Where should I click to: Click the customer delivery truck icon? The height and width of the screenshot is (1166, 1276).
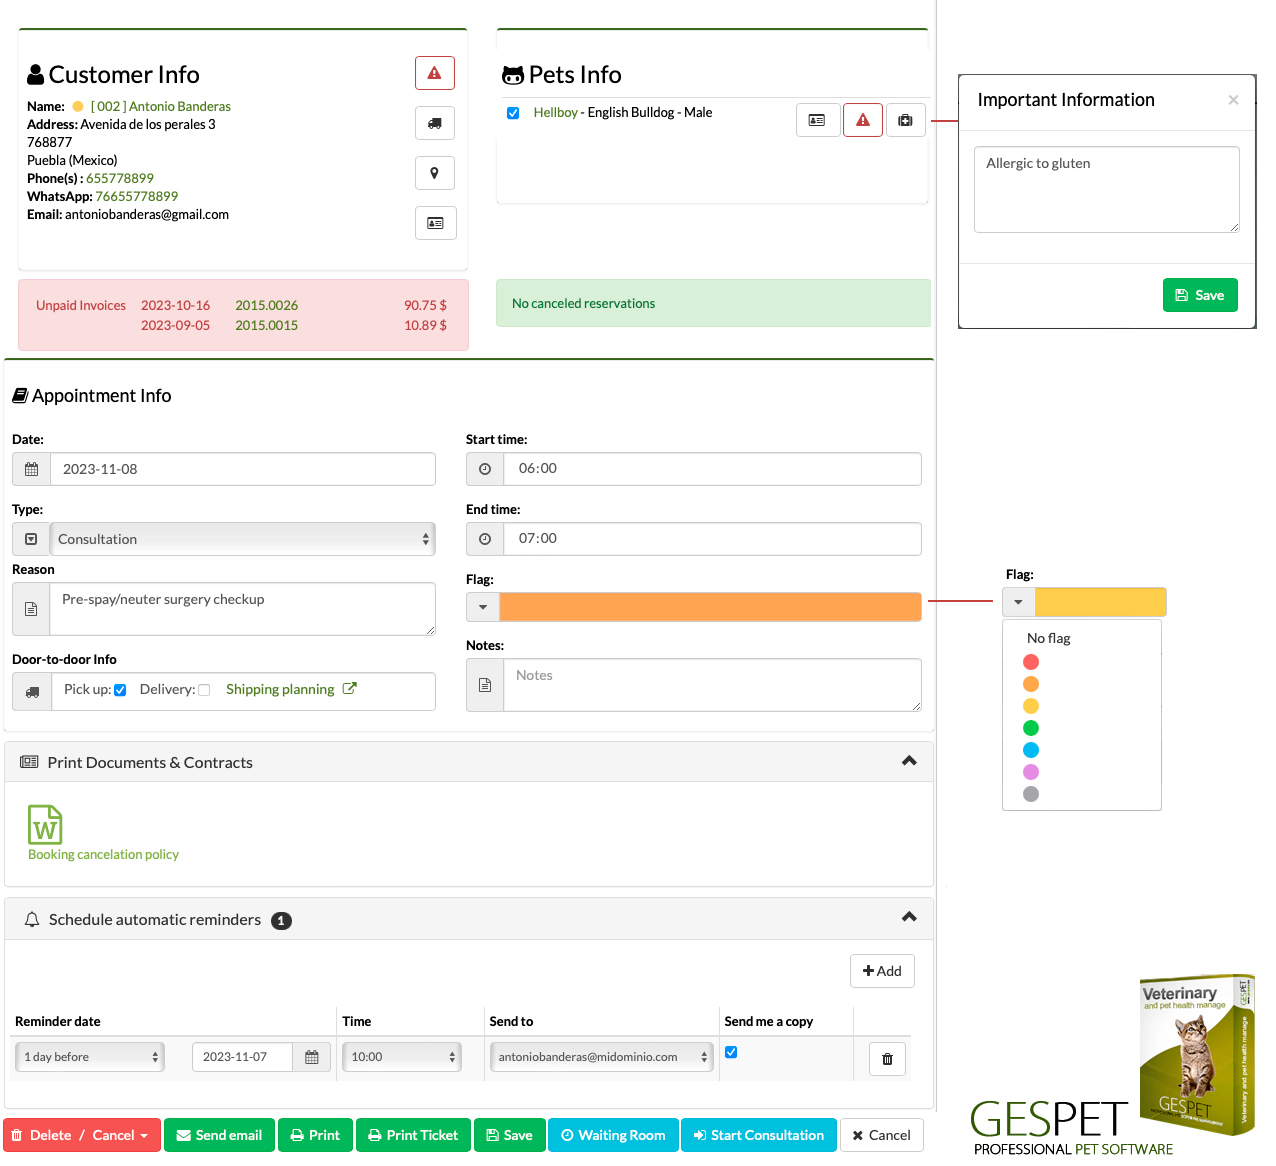435,123
